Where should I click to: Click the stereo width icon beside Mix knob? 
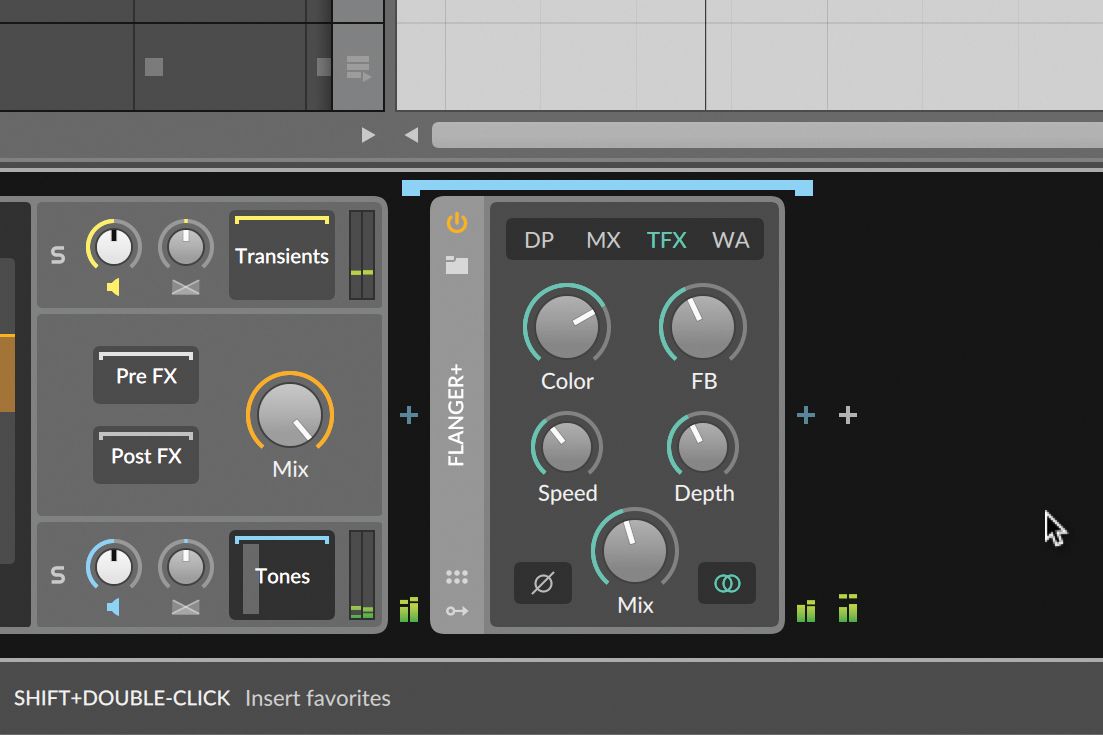(x=726, y=583)
